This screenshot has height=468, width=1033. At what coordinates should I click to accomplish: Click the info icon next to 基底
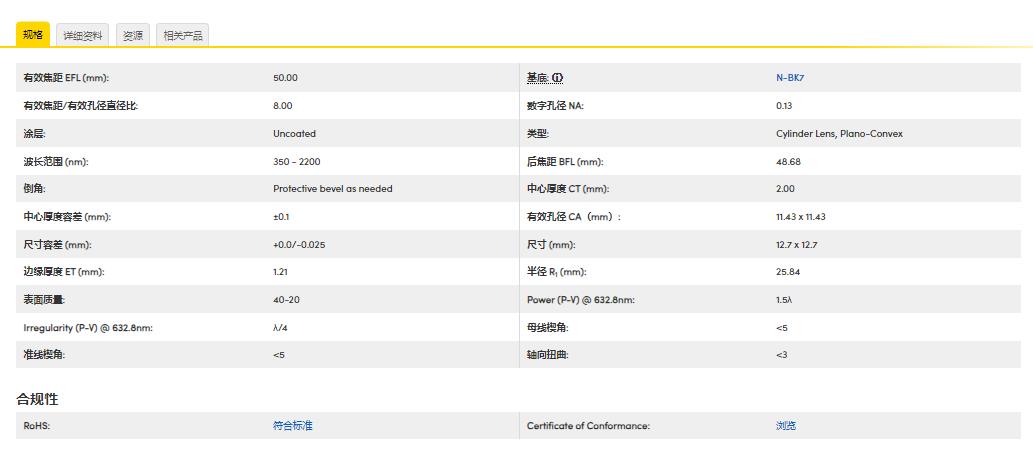click(x=557, y=78)
